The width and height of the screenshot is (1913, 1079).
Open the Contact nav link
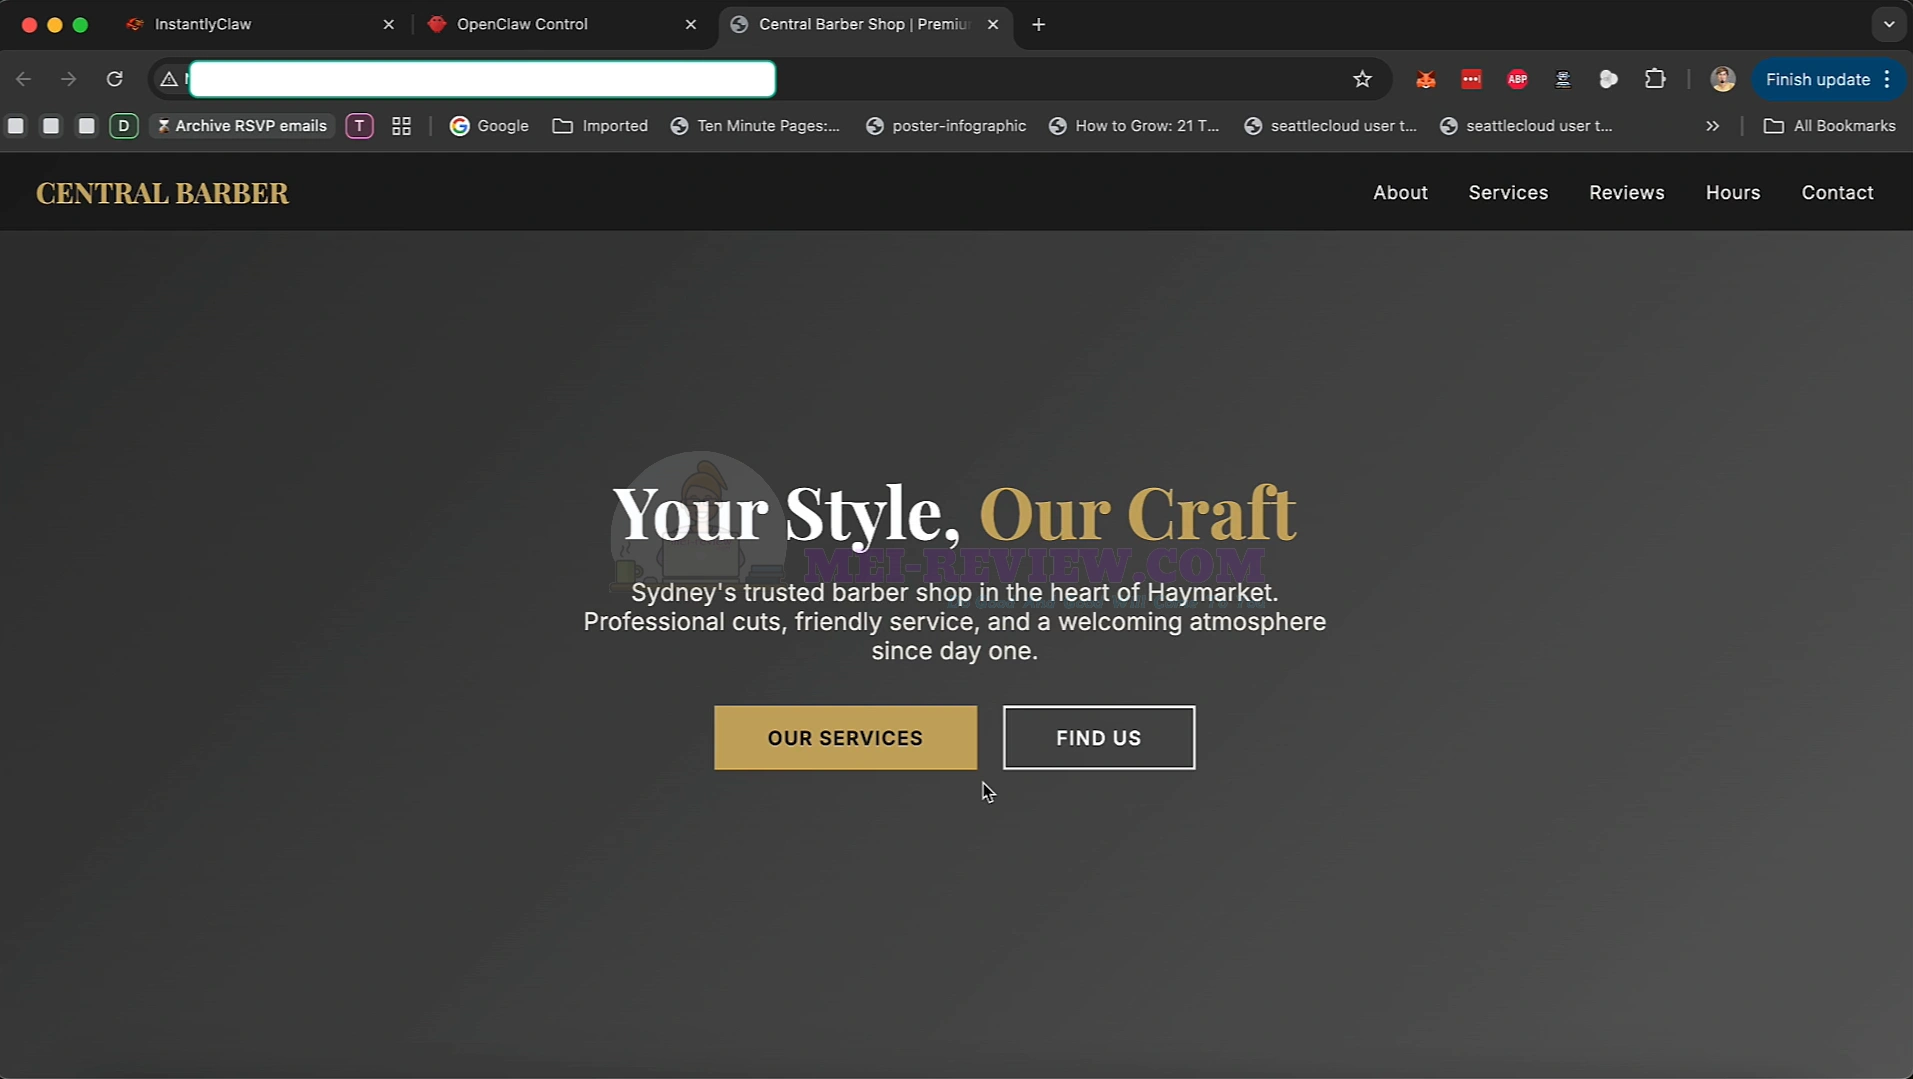[x=1837, y=193]
